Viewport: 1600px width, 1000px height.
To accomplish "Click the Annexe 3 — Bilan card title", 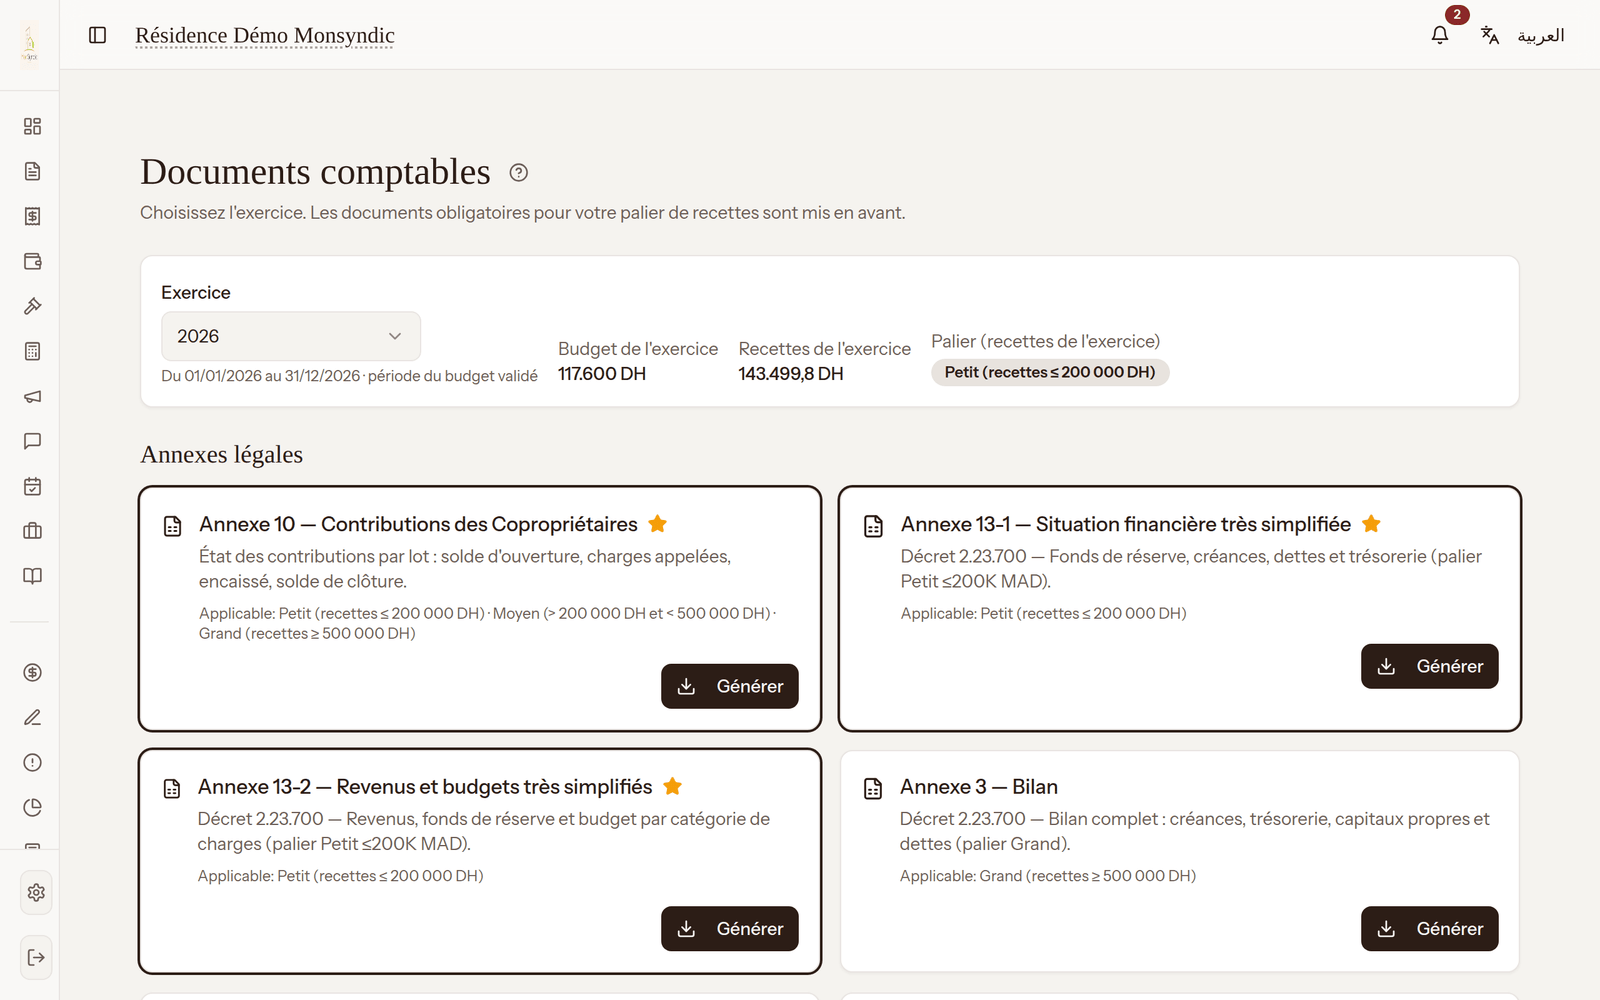I will click(x=978, y=787).
